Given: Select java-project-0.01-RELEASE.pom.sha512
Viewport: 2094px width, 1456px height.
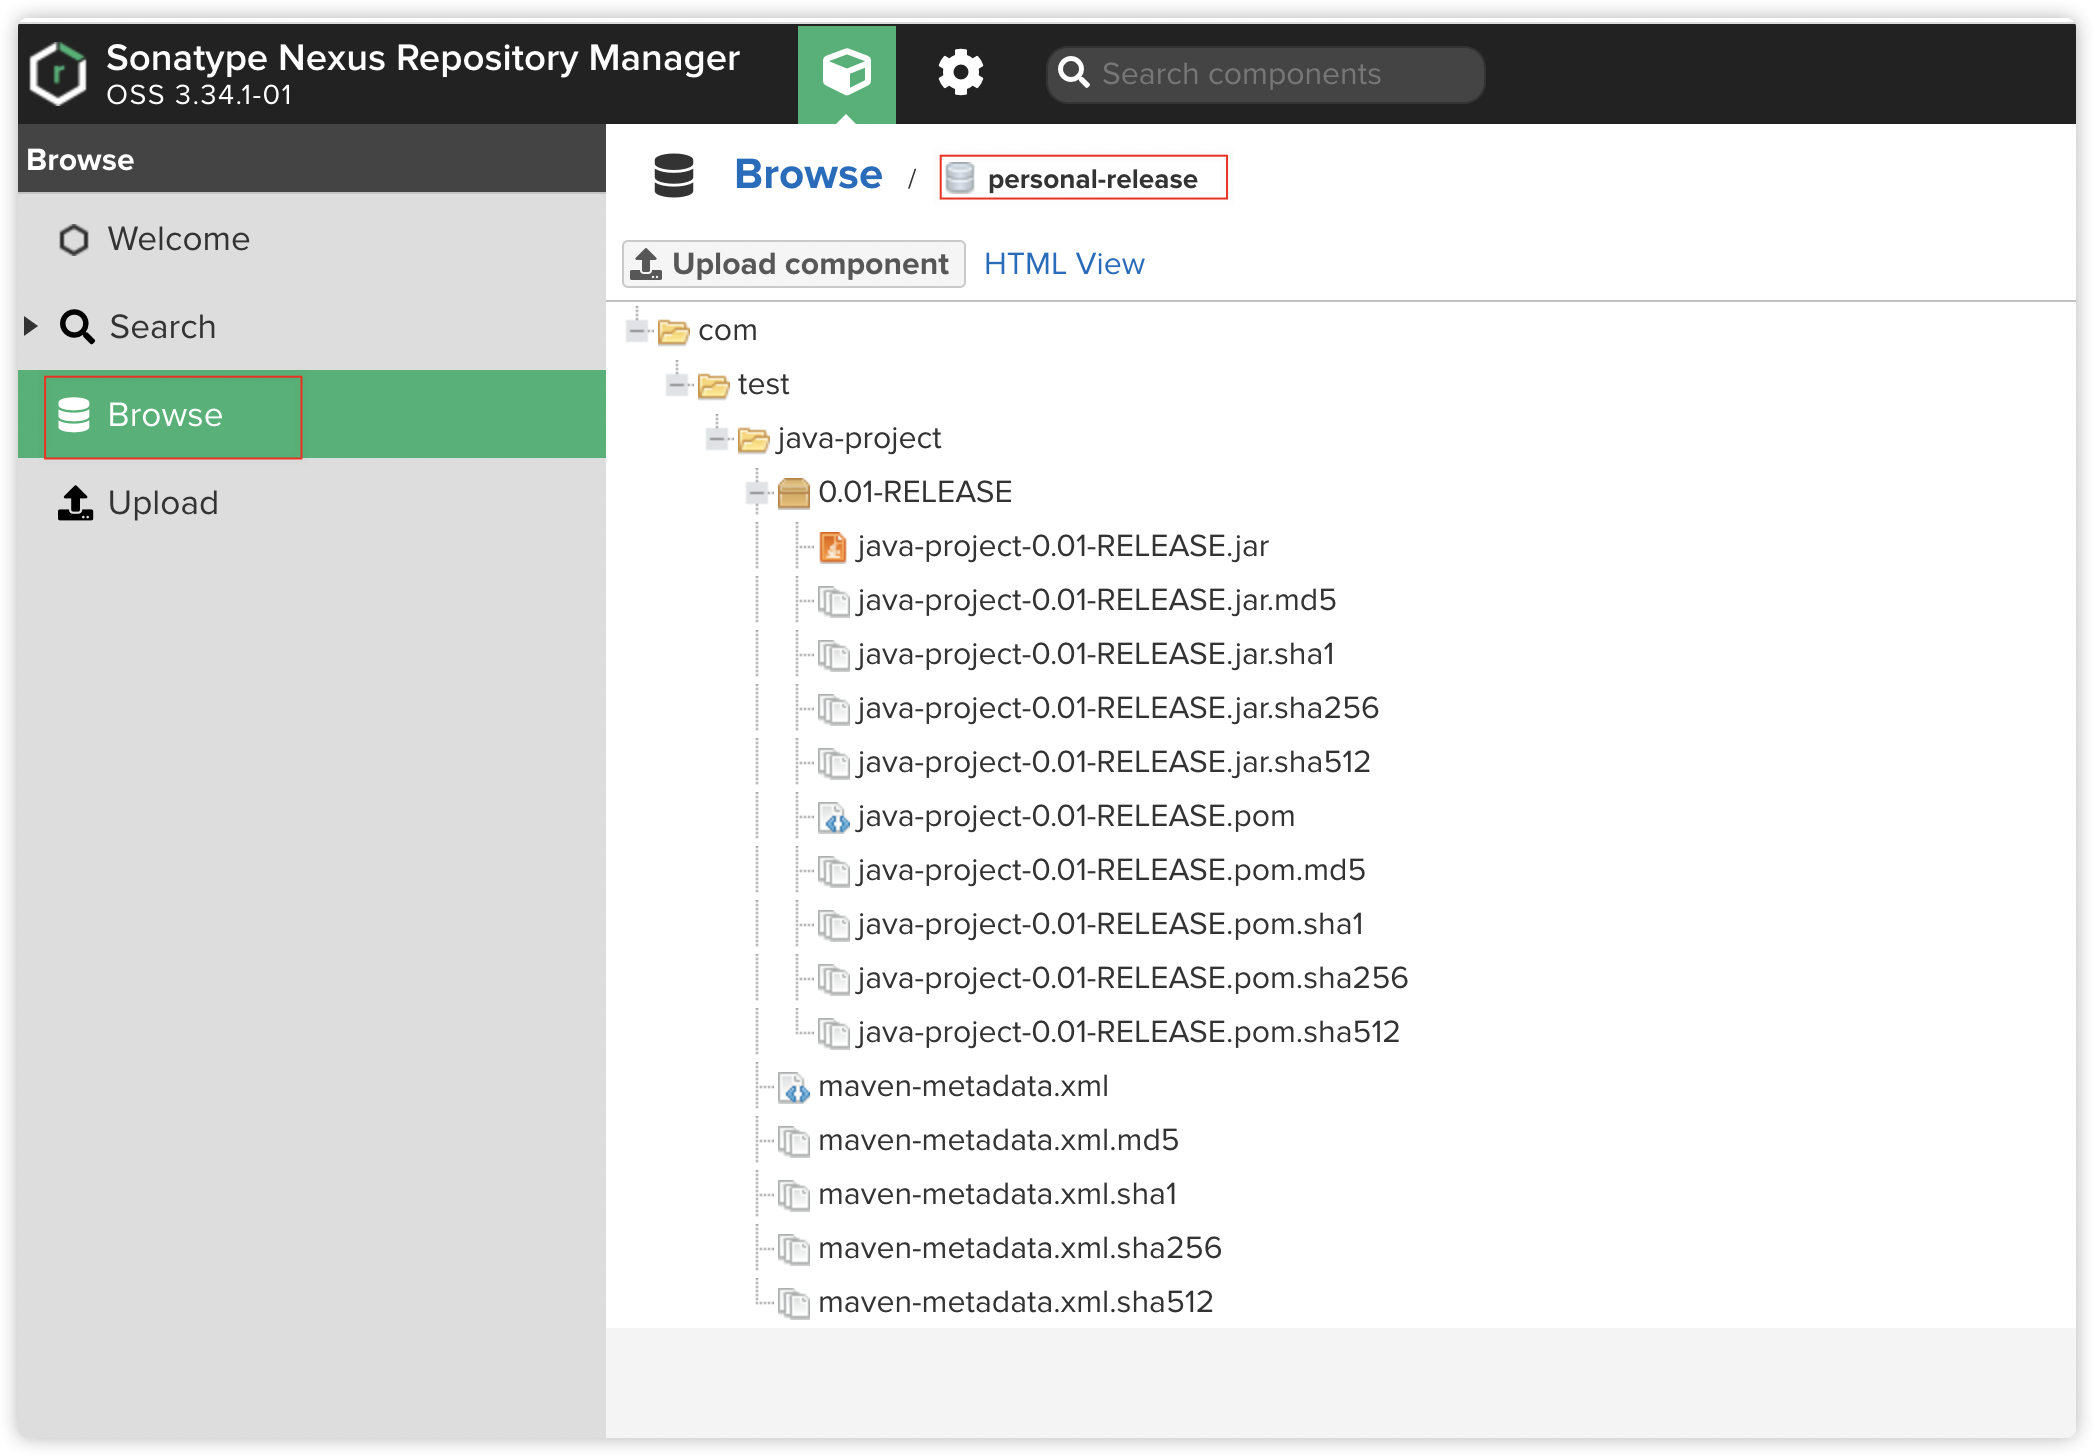Looking at the screenshot, I should [x=1128, y=1032].
